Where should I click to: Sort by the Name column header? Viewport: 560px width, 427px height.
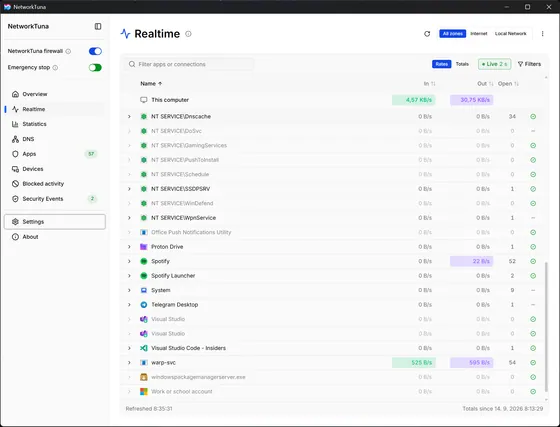click(151, 84)
